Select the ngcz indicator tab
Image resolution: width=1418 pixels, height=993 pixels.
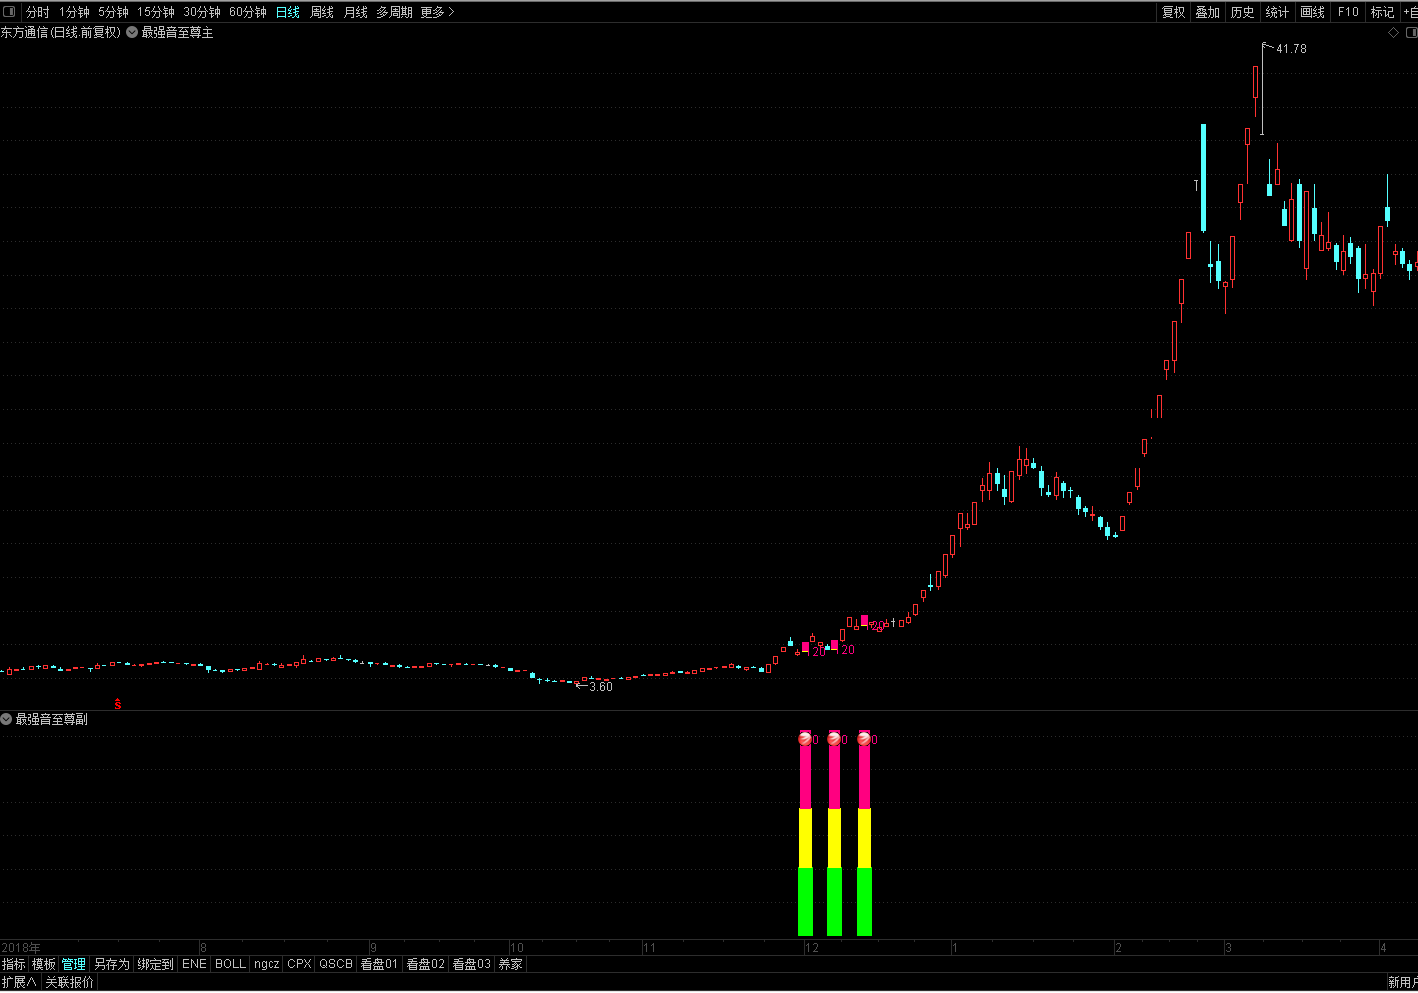pyautogui.click(x=266, y=964)
